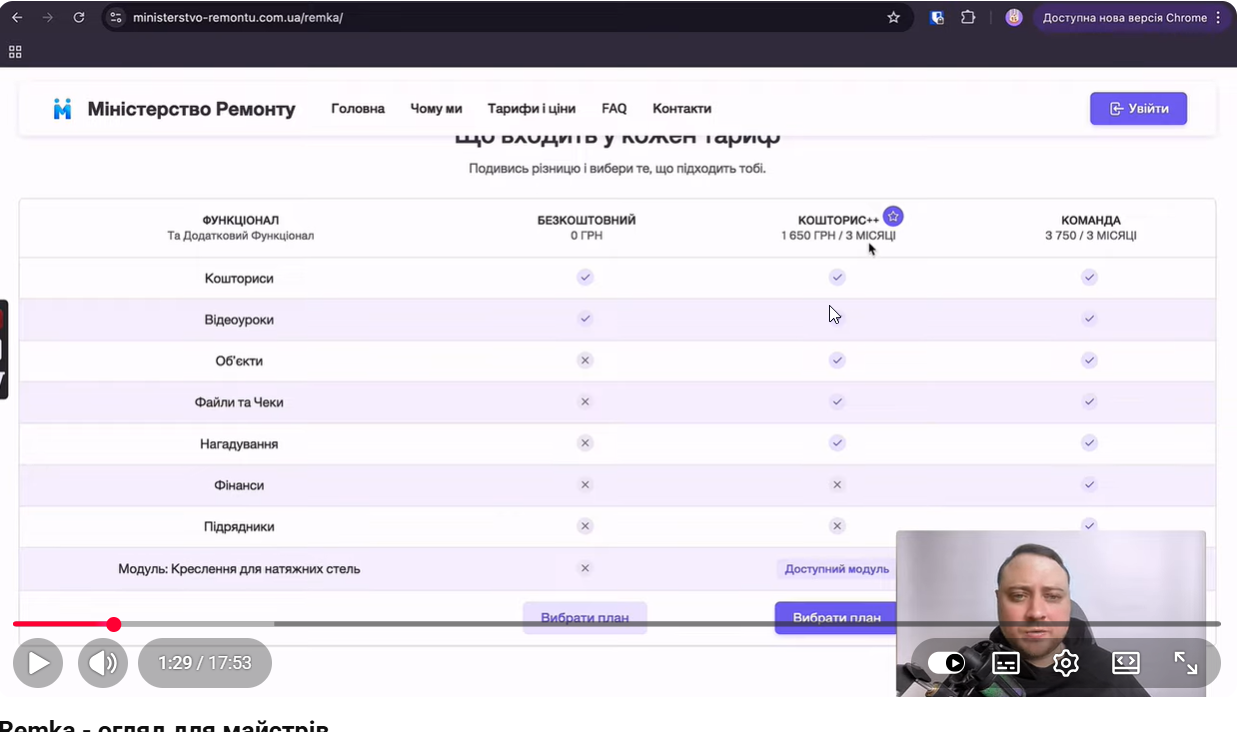Click the 1:29 / 17:53 time display
Viewport: 1237px width, 732px height.
205,663
